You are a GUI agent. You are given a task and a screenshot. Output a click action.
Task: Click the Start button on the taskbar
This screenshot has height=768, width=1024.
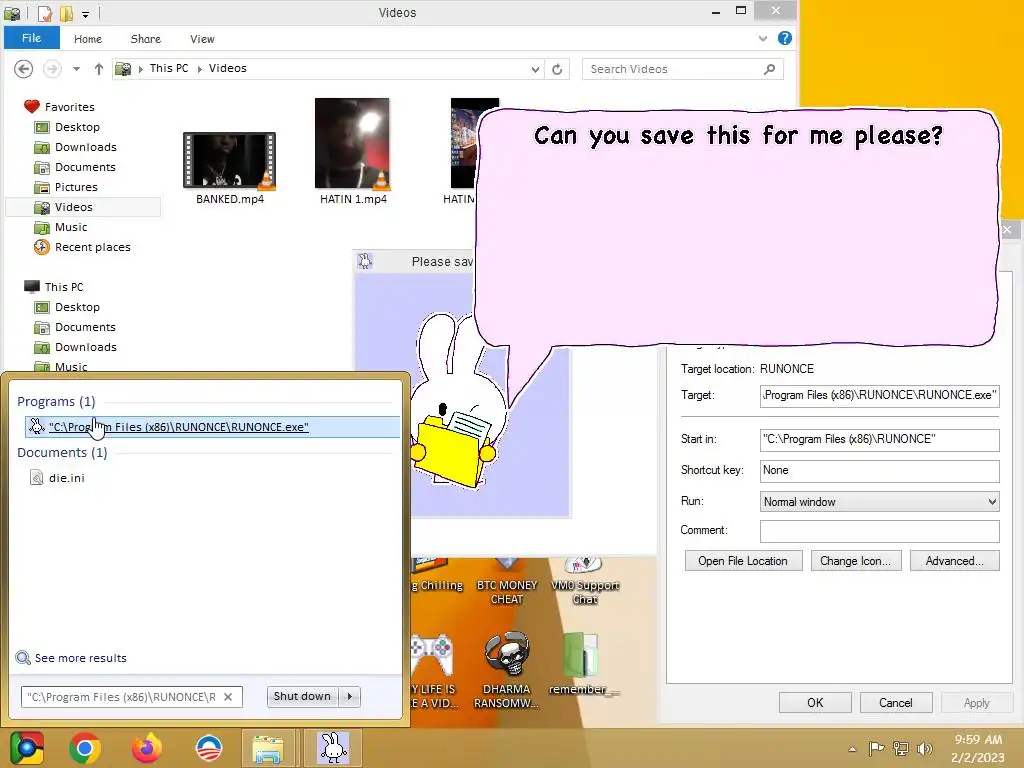pyautogui.click(x=27, y=748)
